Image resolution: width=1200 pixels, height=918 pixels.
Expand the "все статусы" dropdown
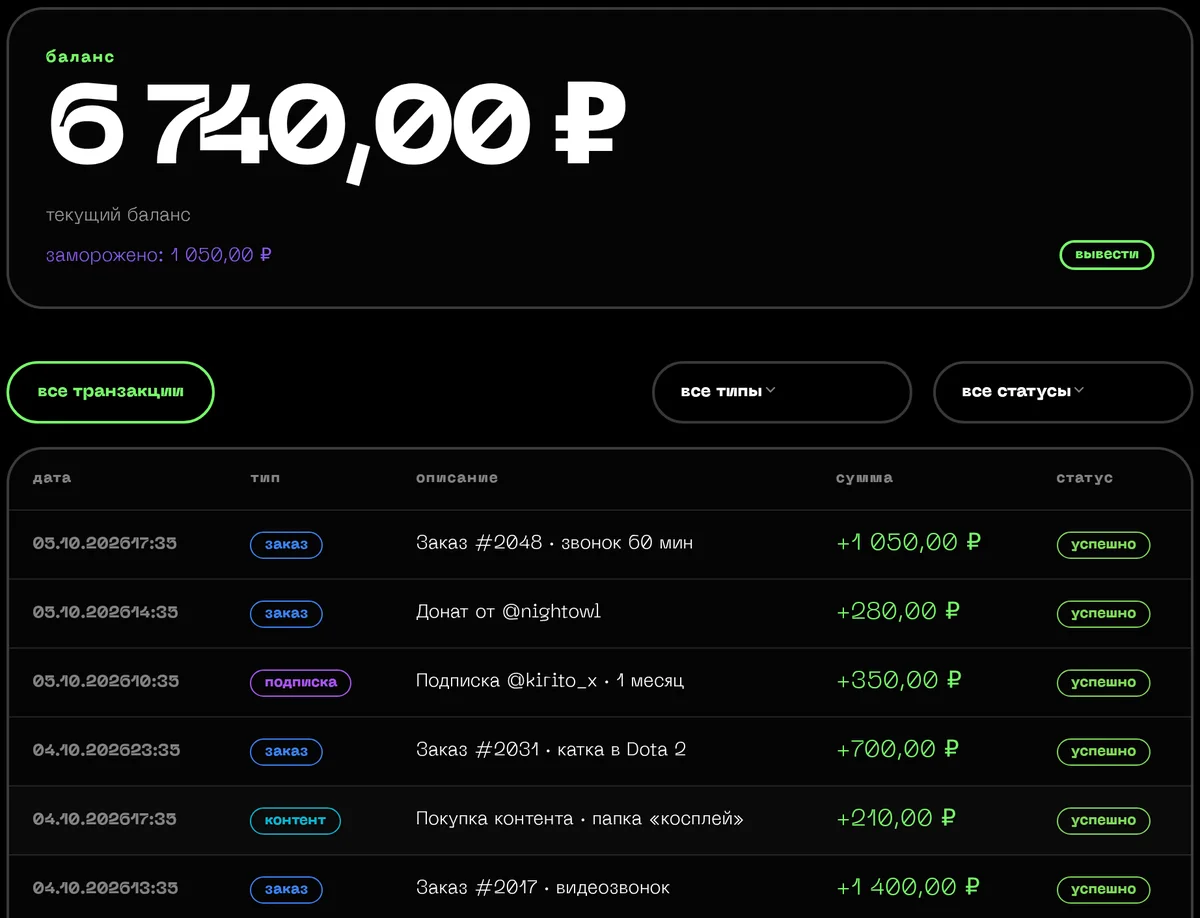coord(1063,392)
